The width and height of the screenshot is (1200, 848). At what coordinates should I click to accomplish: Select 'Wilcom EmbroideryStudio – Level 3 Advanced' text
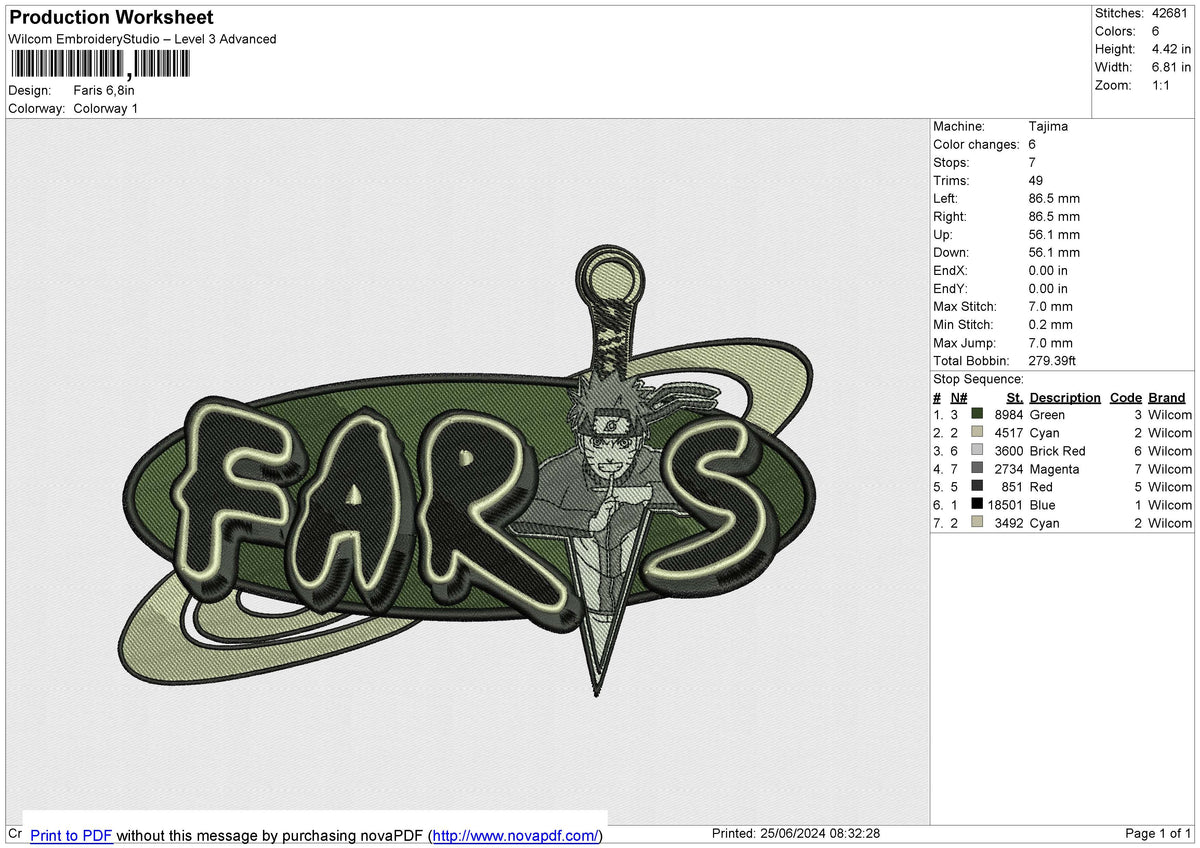[142, 39]
